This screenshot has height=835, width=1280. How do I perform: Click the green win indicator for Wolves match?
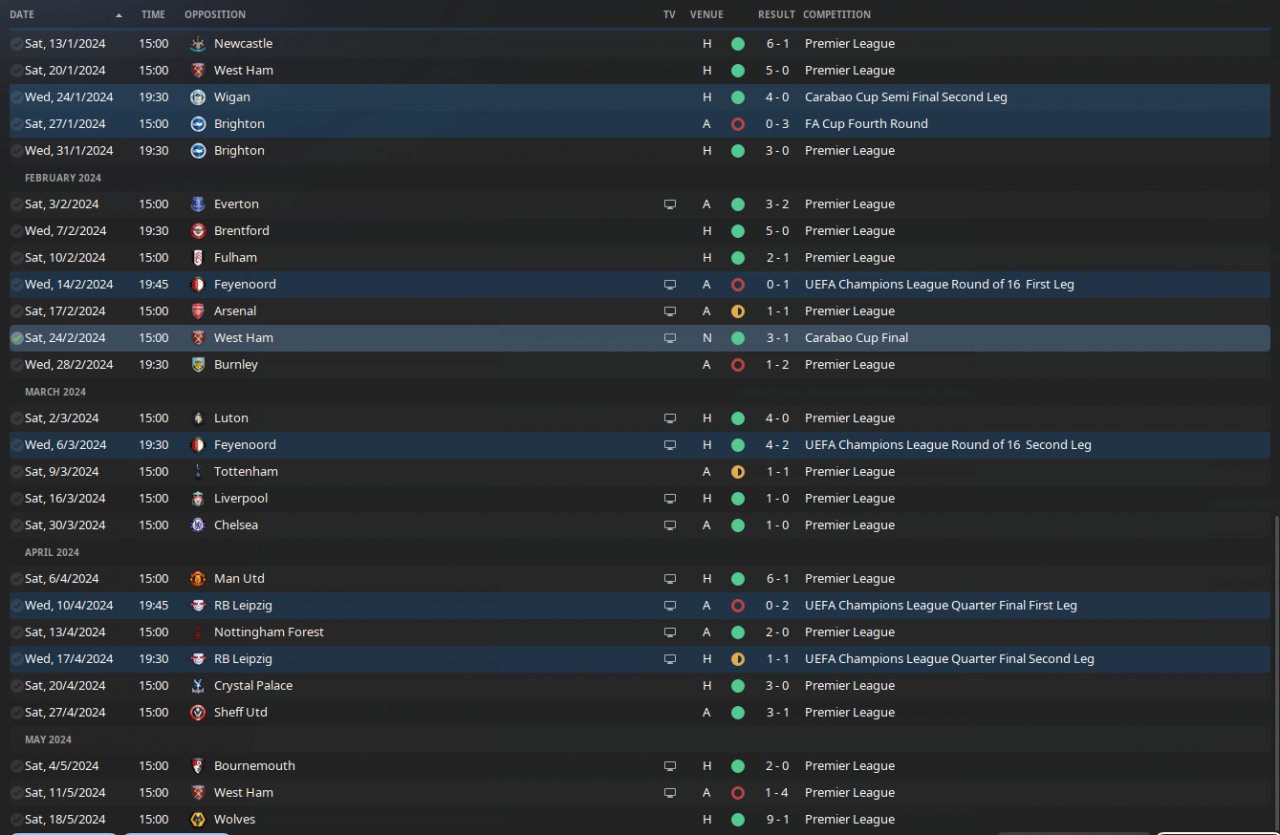[x=738, y=820]
